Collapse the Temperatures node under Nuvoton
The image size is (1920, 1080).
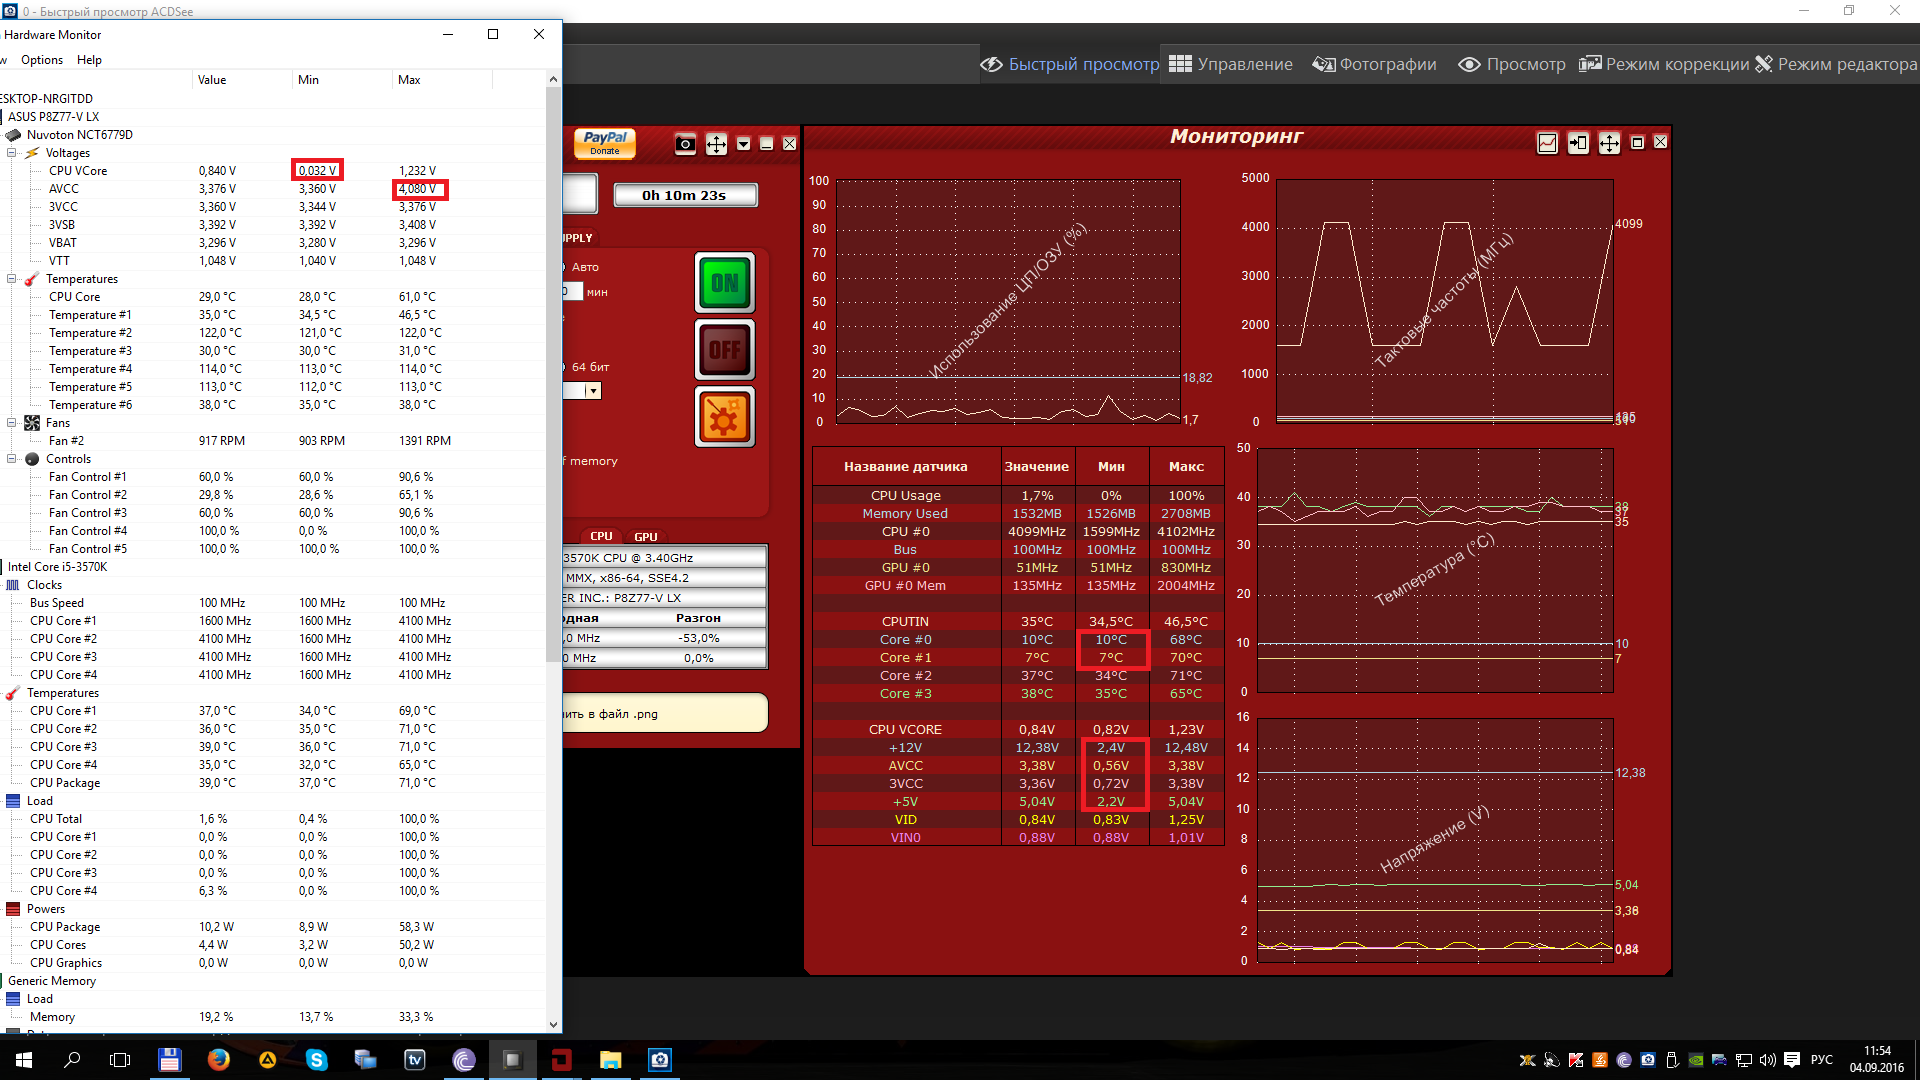(x=12, y=279)
